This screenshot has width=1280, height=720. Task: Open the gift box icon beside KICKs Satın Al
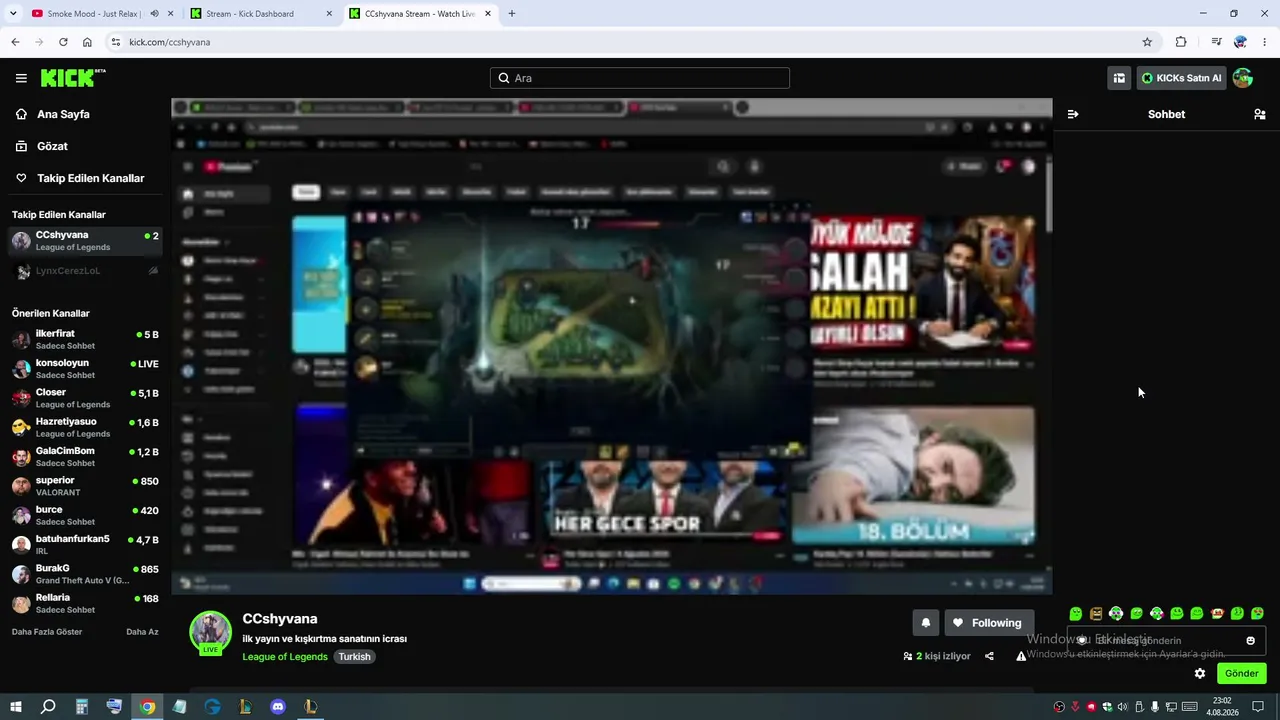1119,78
